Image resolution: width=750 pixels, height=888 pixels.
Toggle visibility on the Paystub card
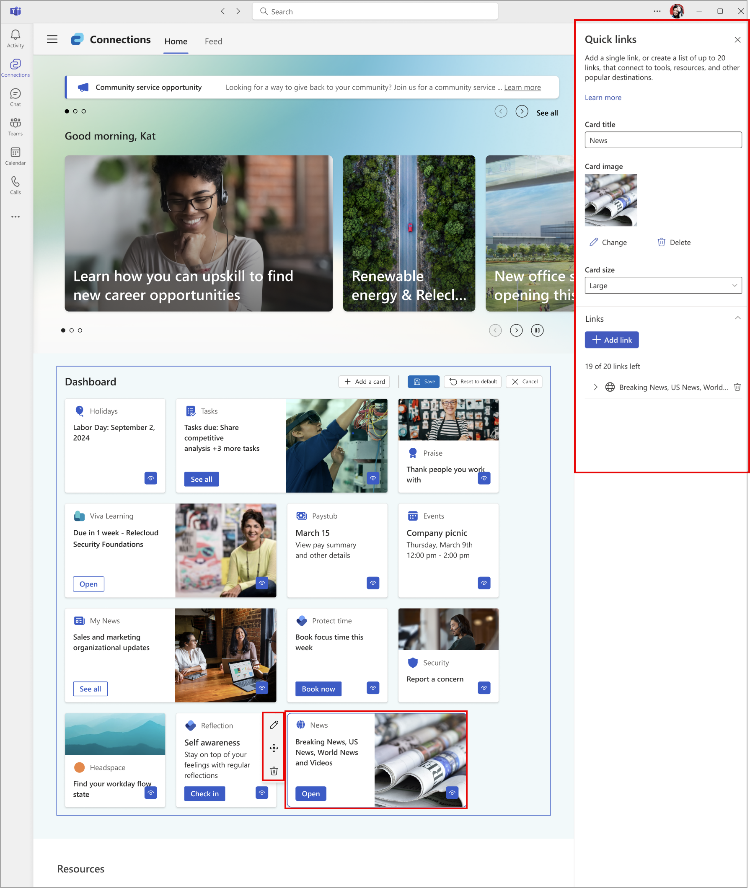373,583
